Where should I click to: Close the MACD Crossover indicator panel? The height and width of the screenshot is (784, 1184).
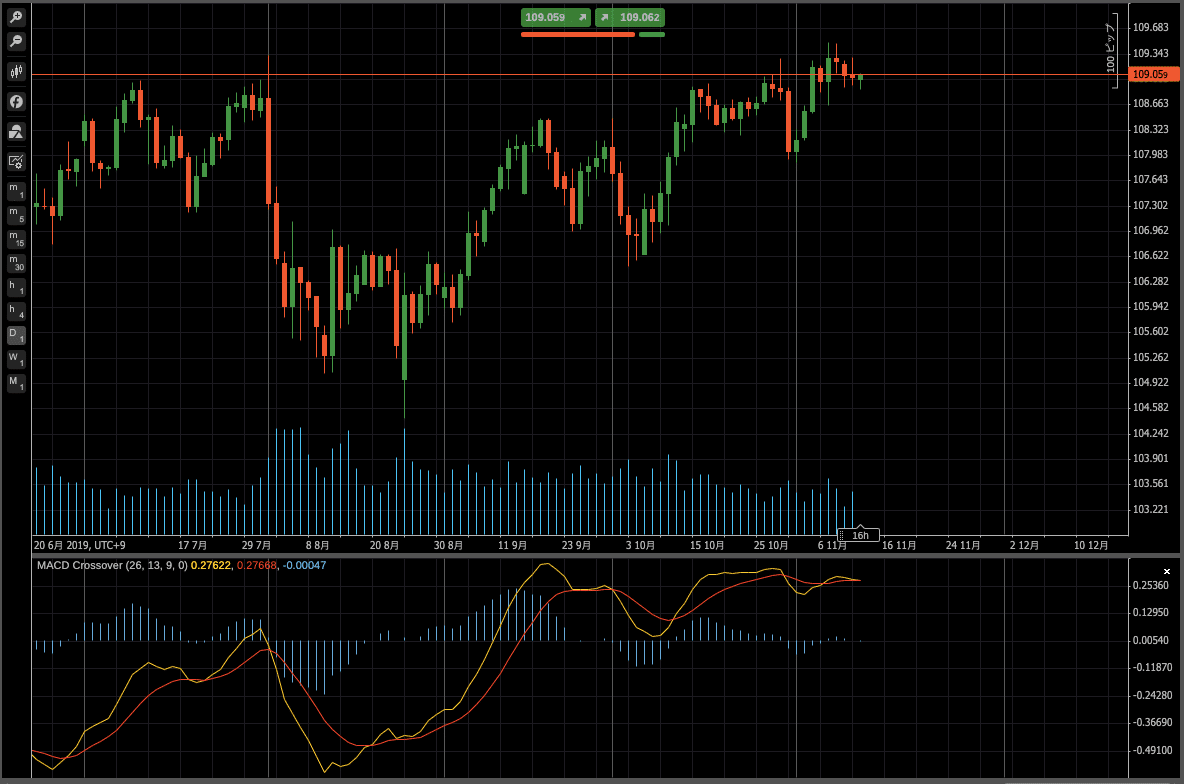pyautogui.click(x=1167, y=572)
